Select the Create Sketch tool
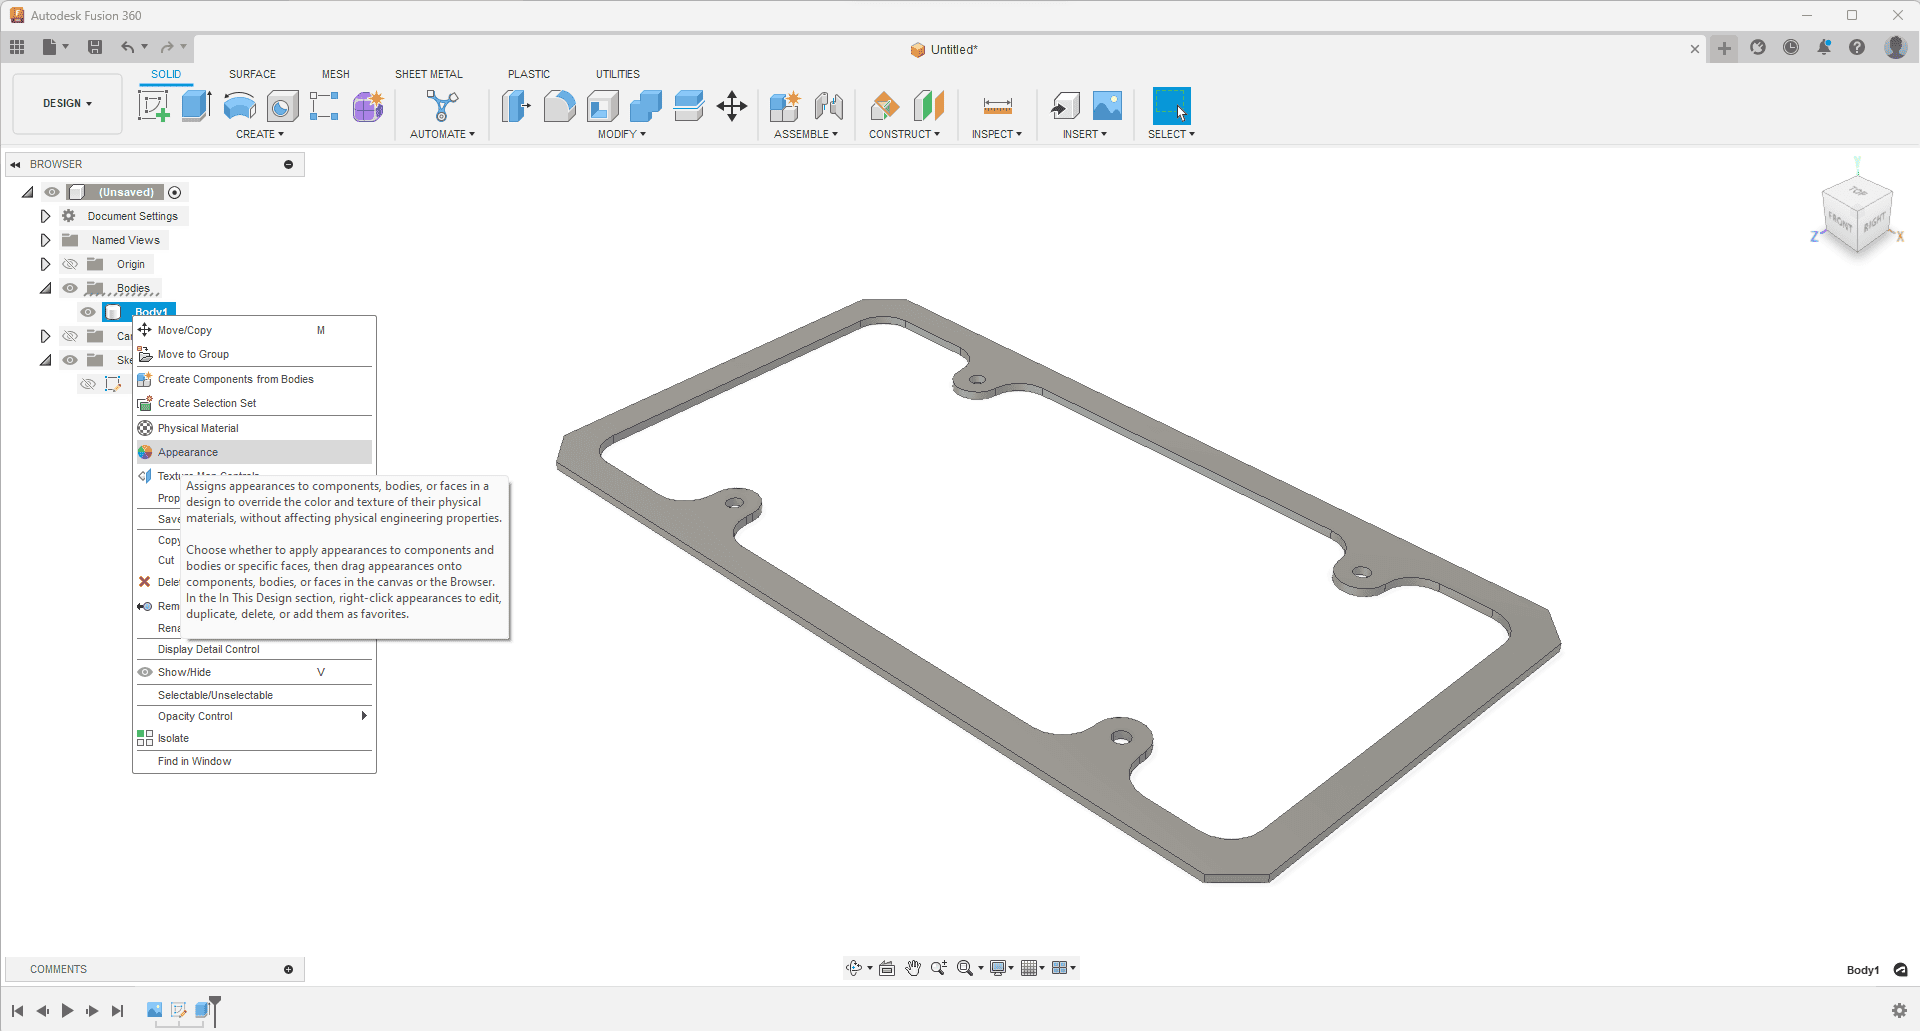1920x1031 pixels. 153,106
